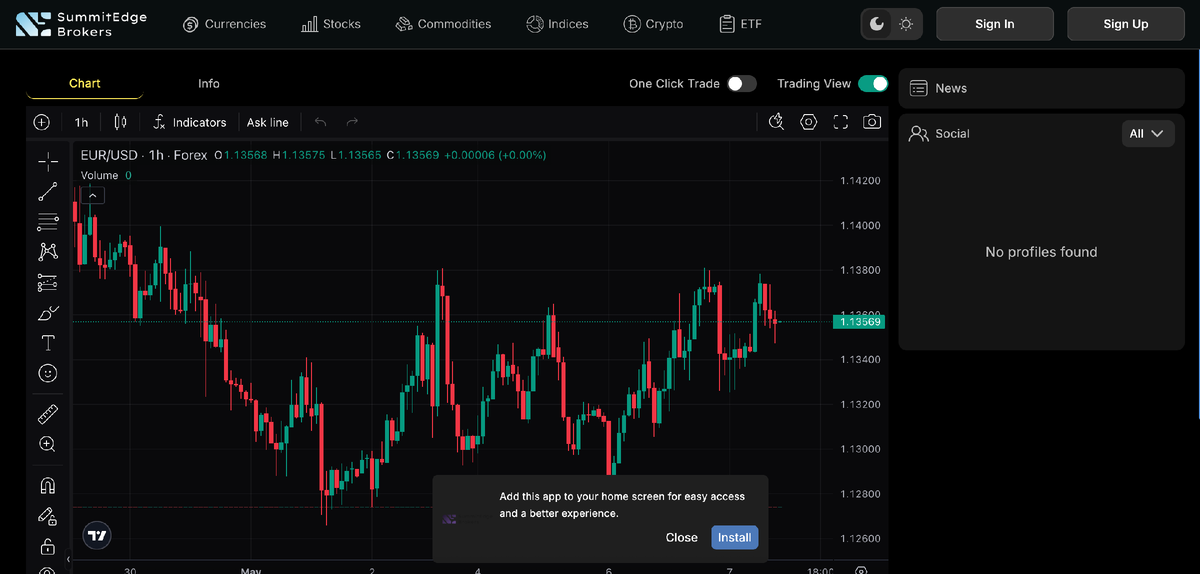Open the ETF menu
The image size is (1200, 574).
tap(741, 24)
